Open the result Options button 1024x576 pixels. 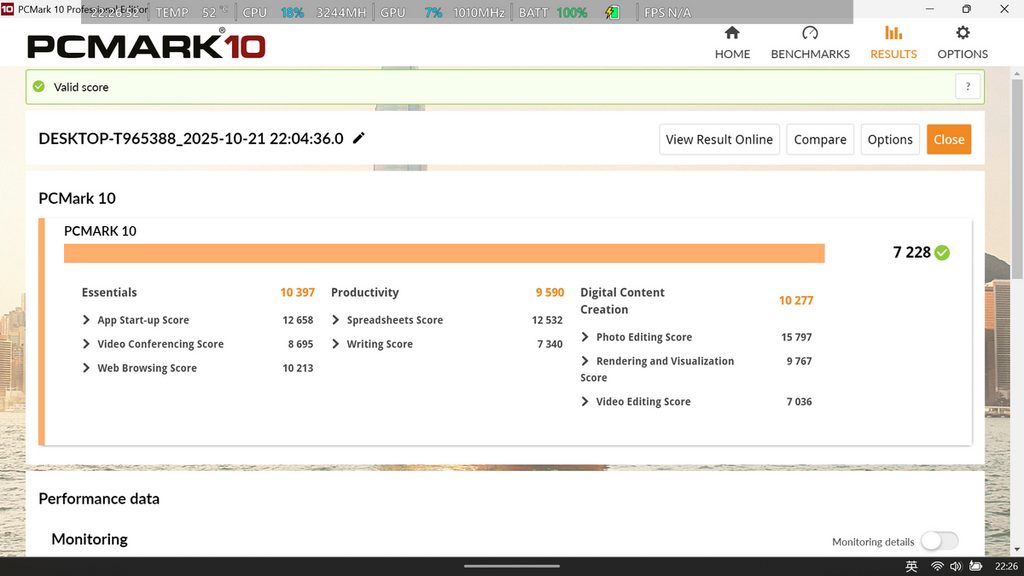point(889,140)
